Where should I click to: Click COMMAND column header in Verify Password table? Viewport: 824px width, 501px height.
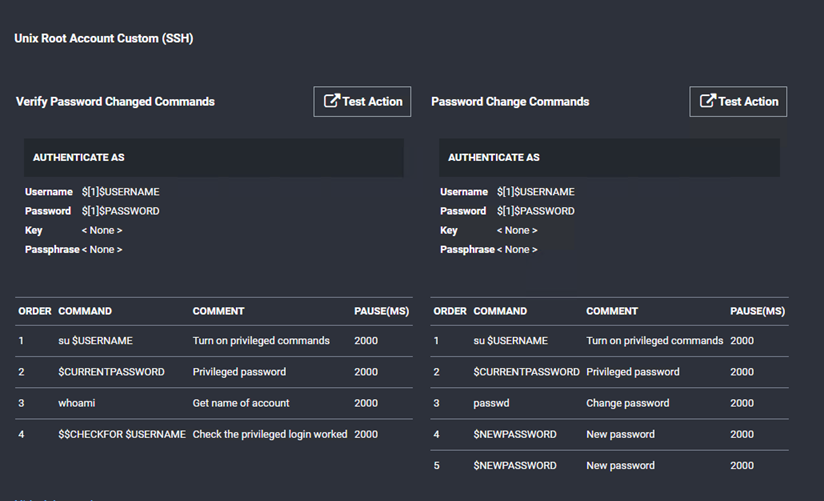click(x=85, y=311)
